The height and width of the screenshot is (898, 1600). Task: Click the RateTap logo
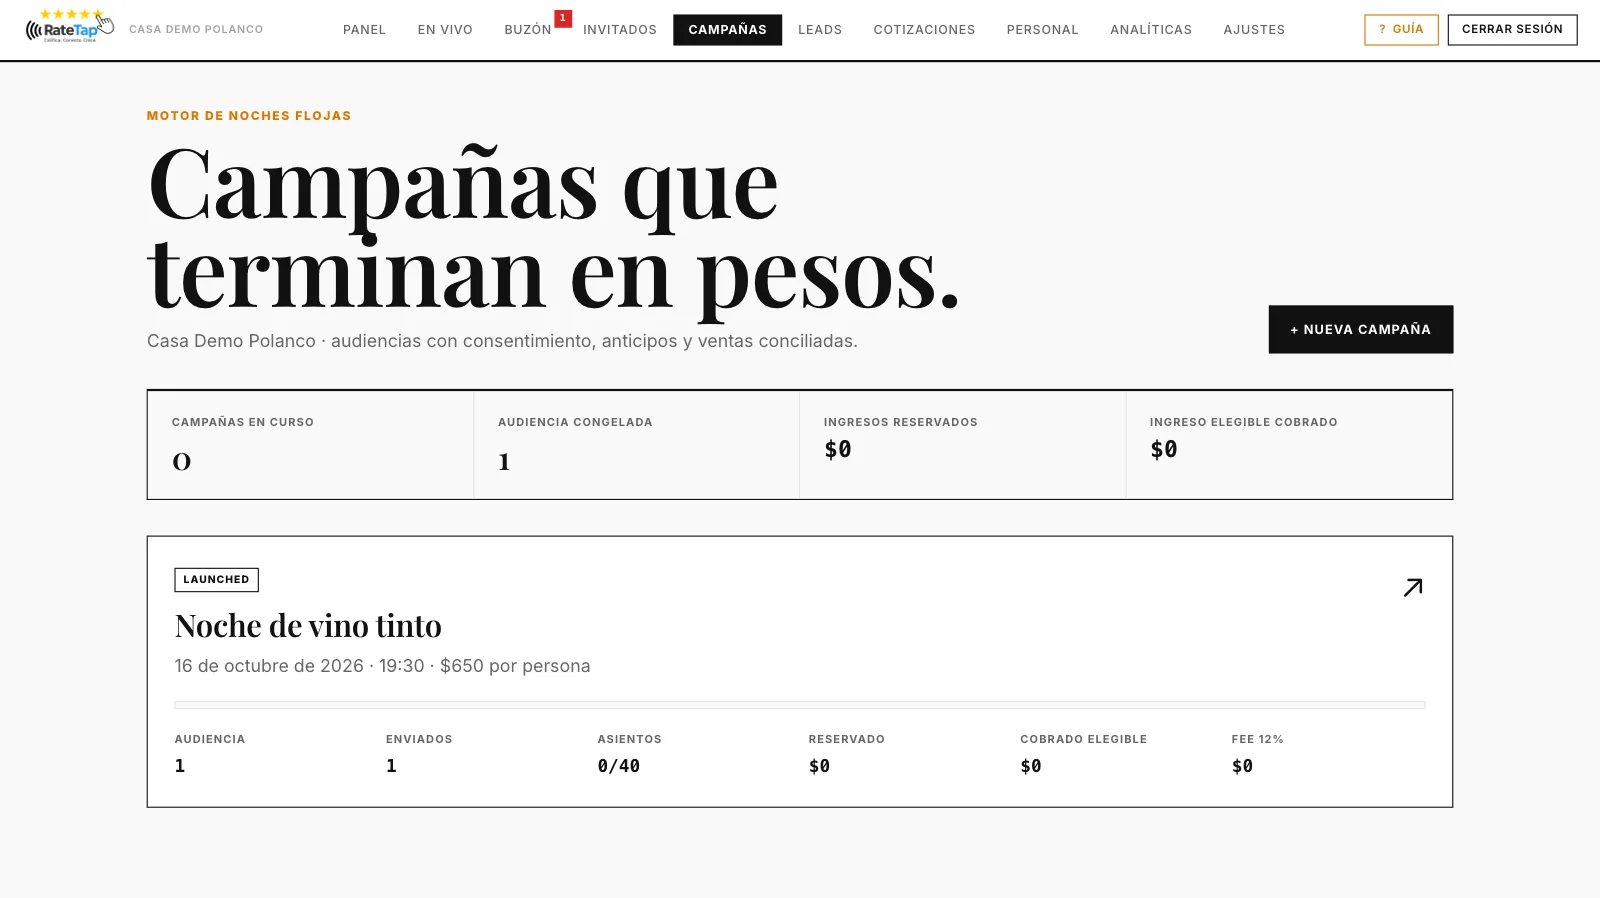pyautogui.click(x=70, y=27)
